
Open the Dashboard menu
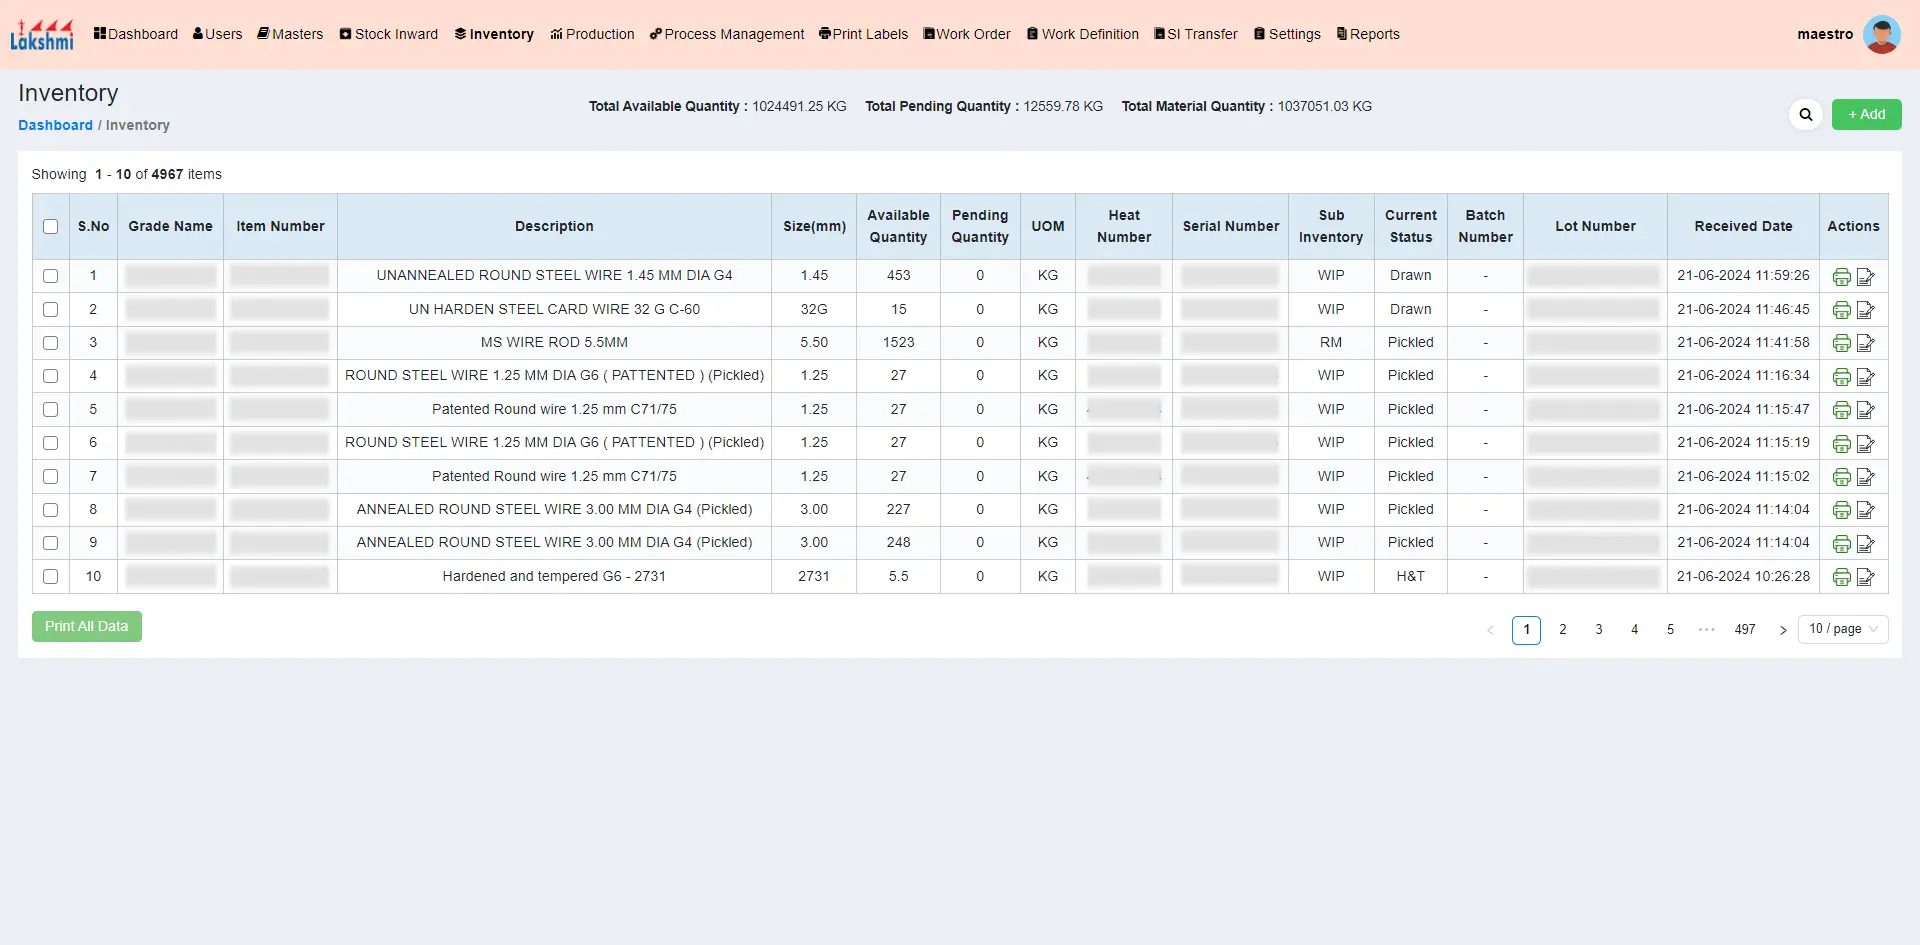[136, 34]
